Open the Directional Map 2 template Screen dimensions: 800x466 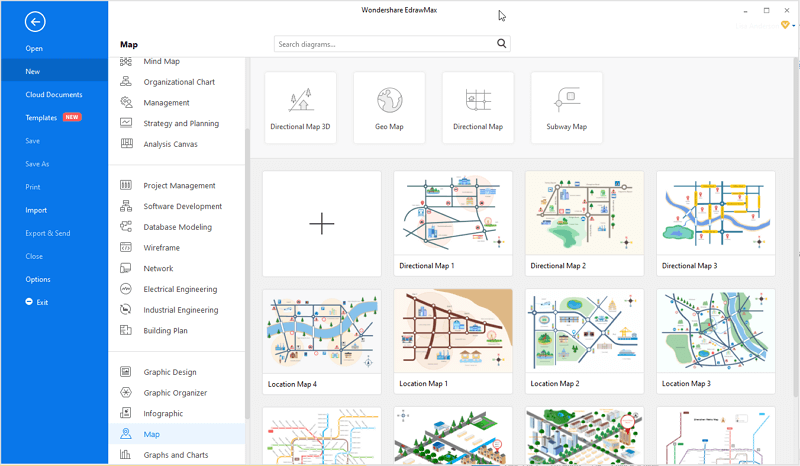[585, 224]
